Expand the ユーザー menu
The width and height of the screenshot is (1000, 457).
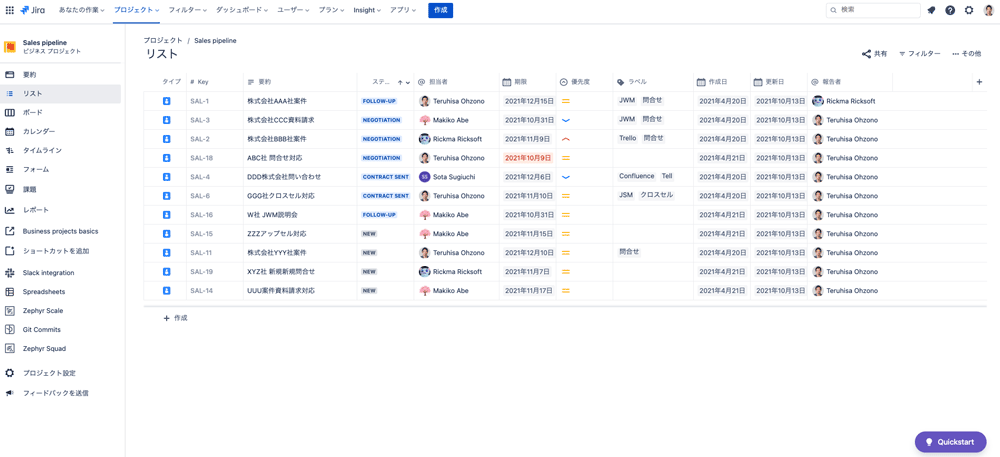[294, 10]
